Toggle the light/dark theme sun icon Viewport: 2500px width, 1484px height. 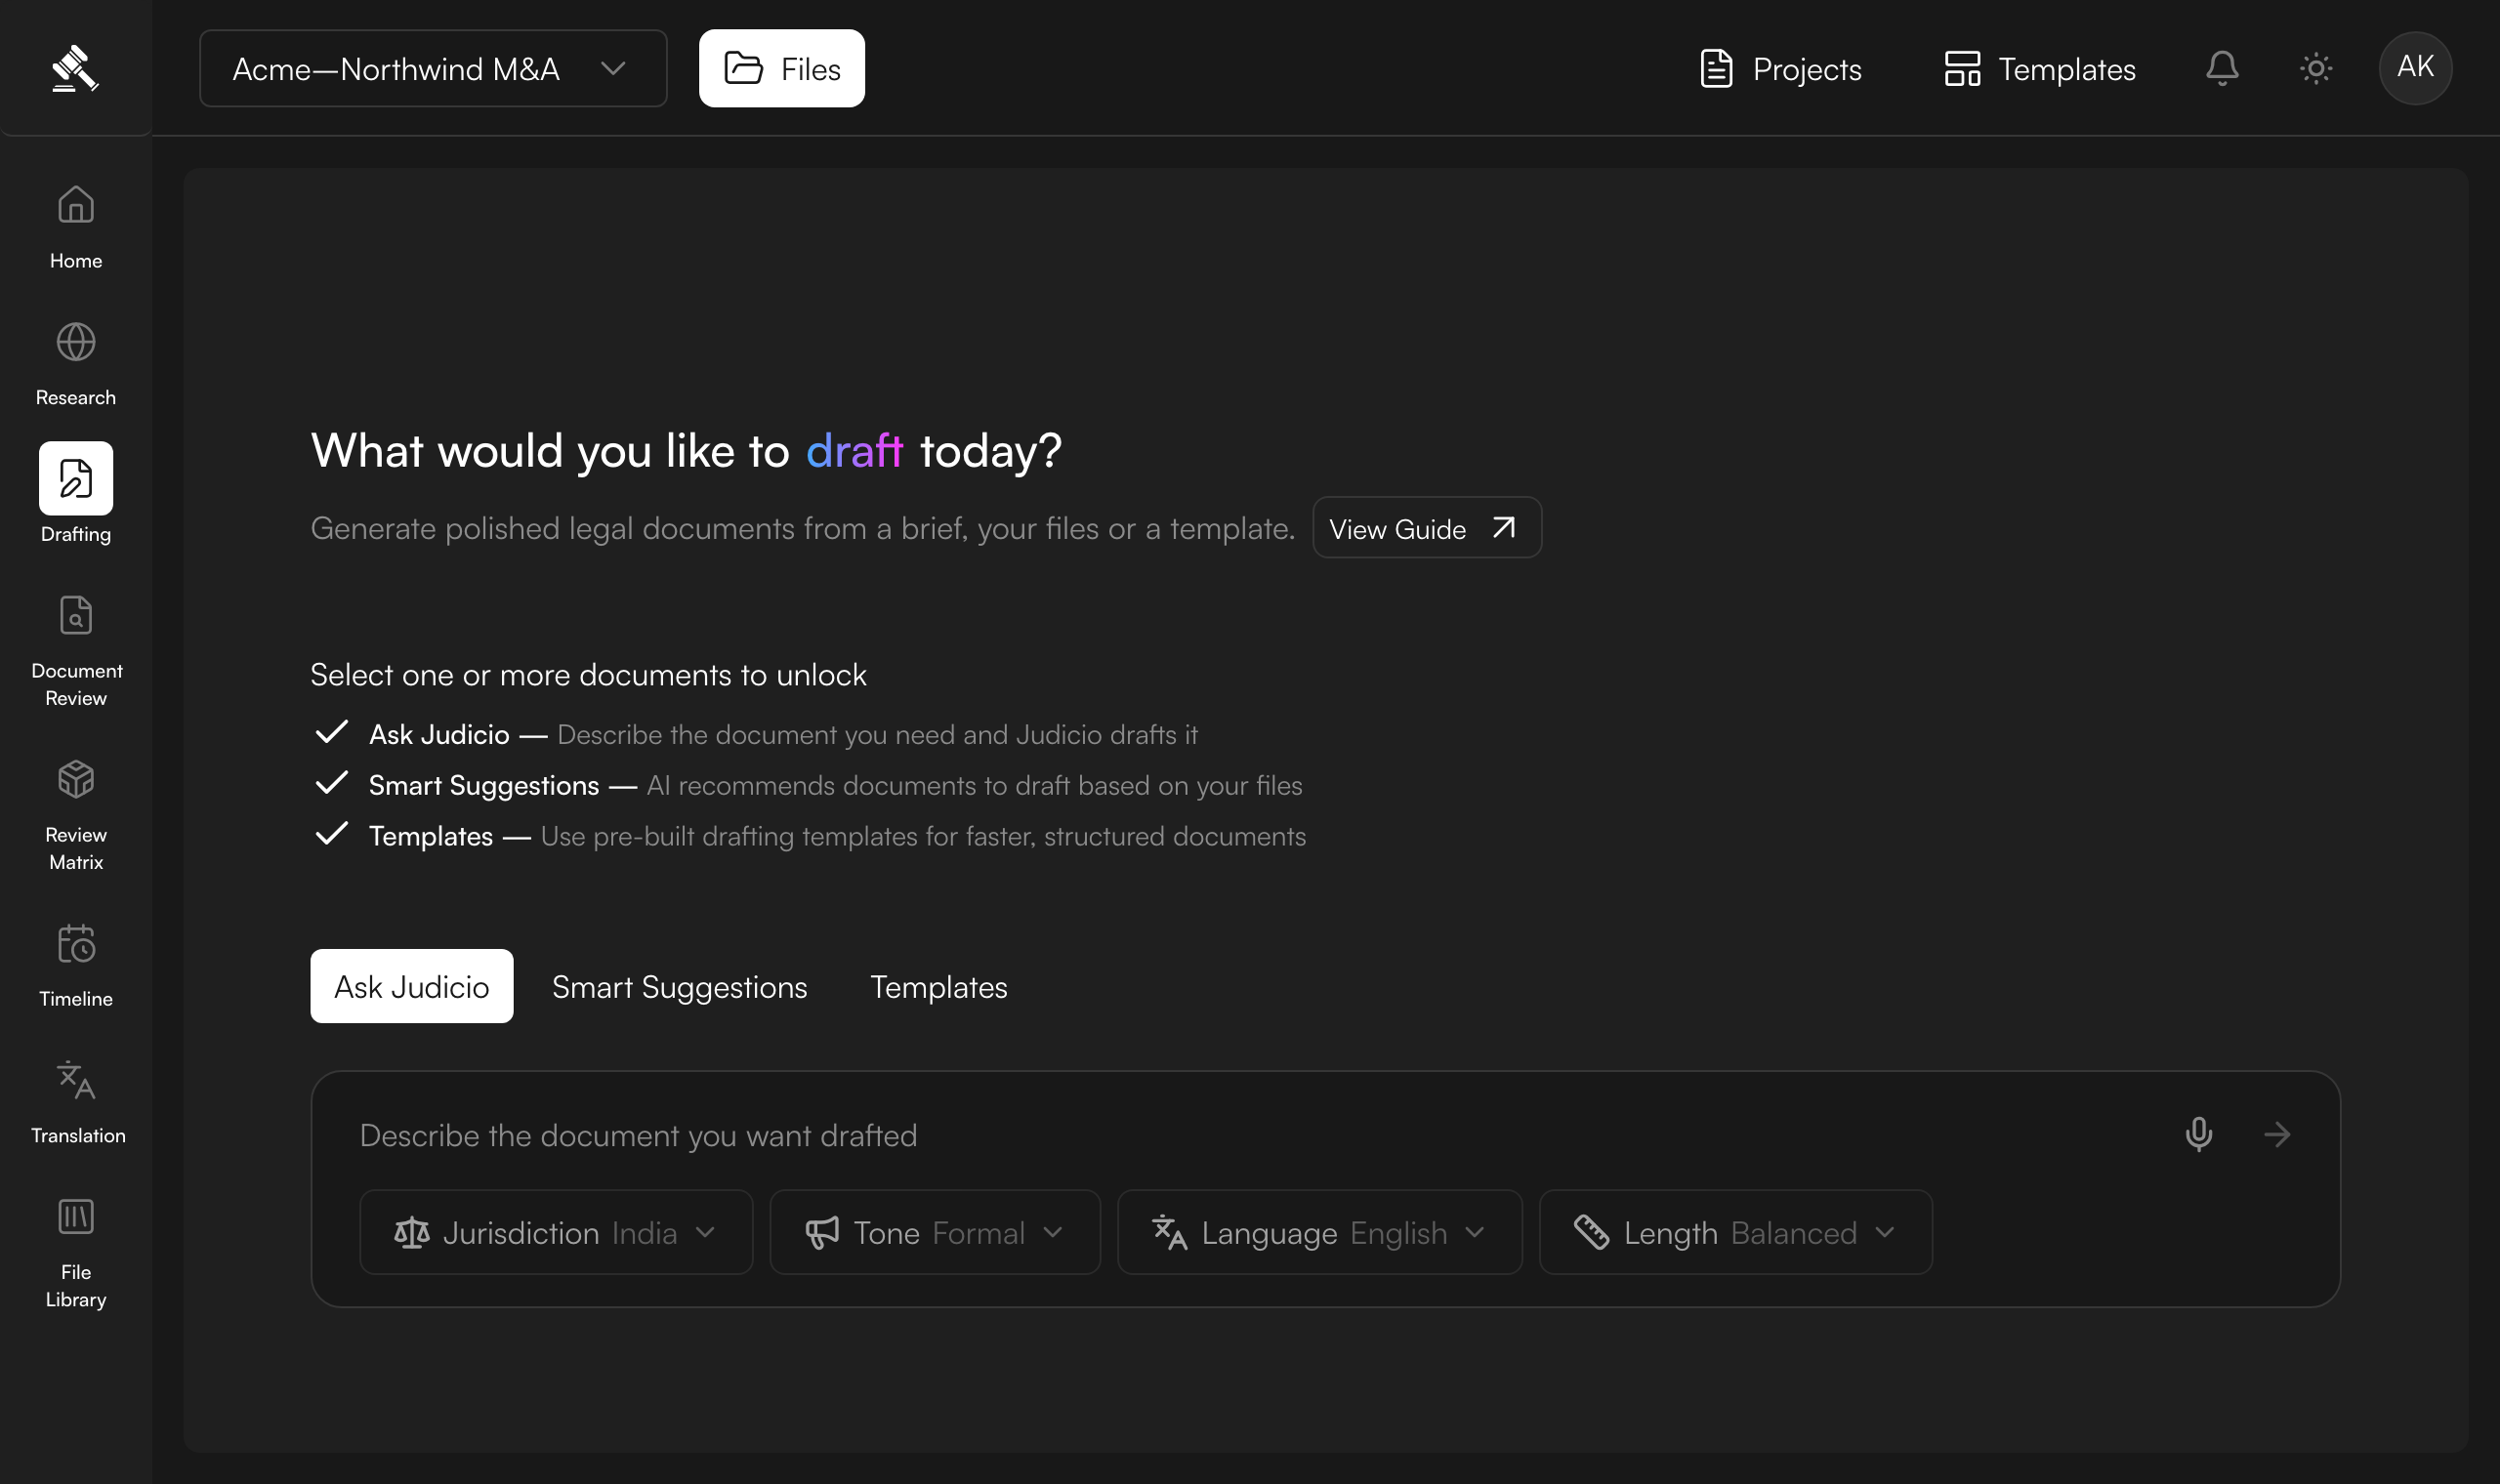[x=2316, y=68]
